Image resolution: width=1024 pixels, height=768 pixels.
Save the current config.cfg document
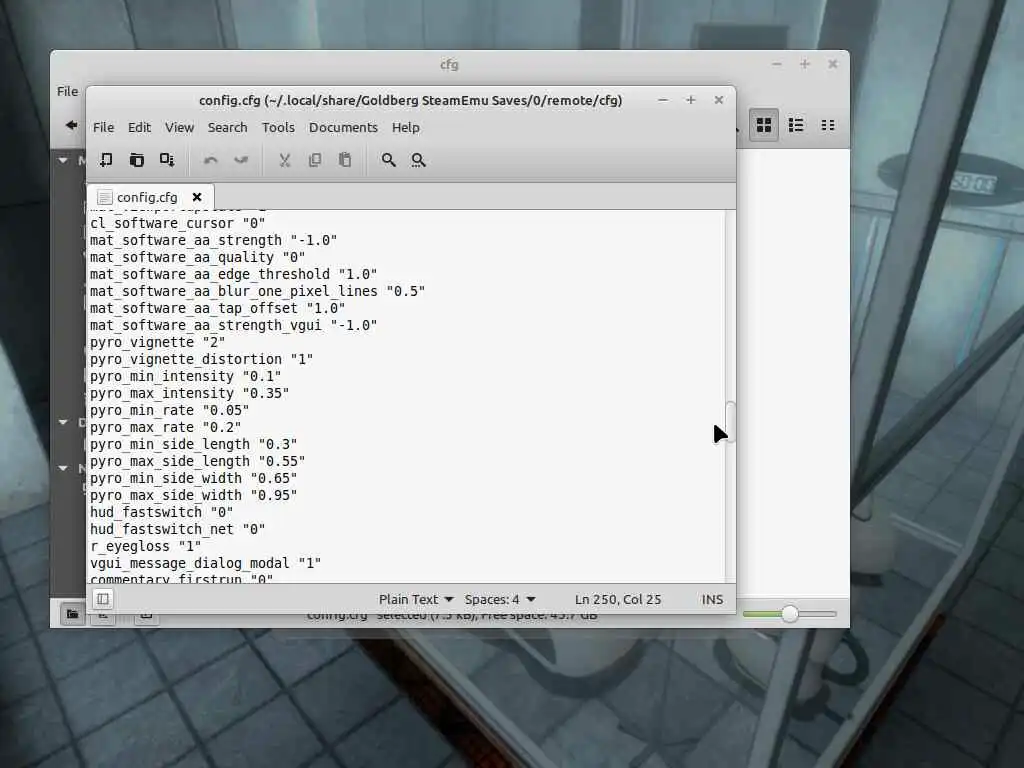167,160
